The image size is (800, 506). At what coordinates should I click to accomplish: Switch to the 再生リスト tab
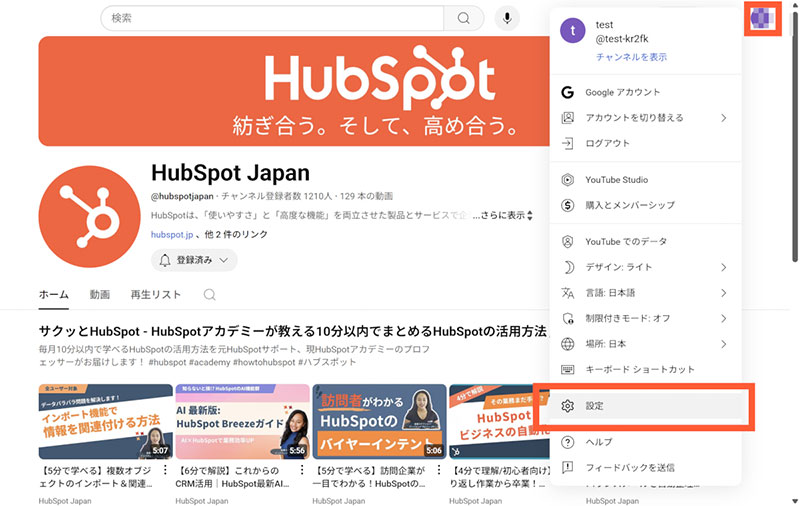[156, 294]
